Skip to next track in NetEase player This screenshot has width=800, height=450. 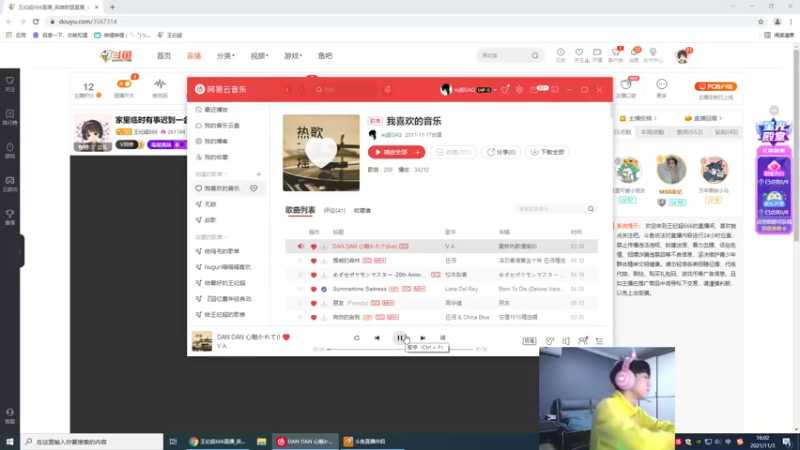[x=422, y=338]
